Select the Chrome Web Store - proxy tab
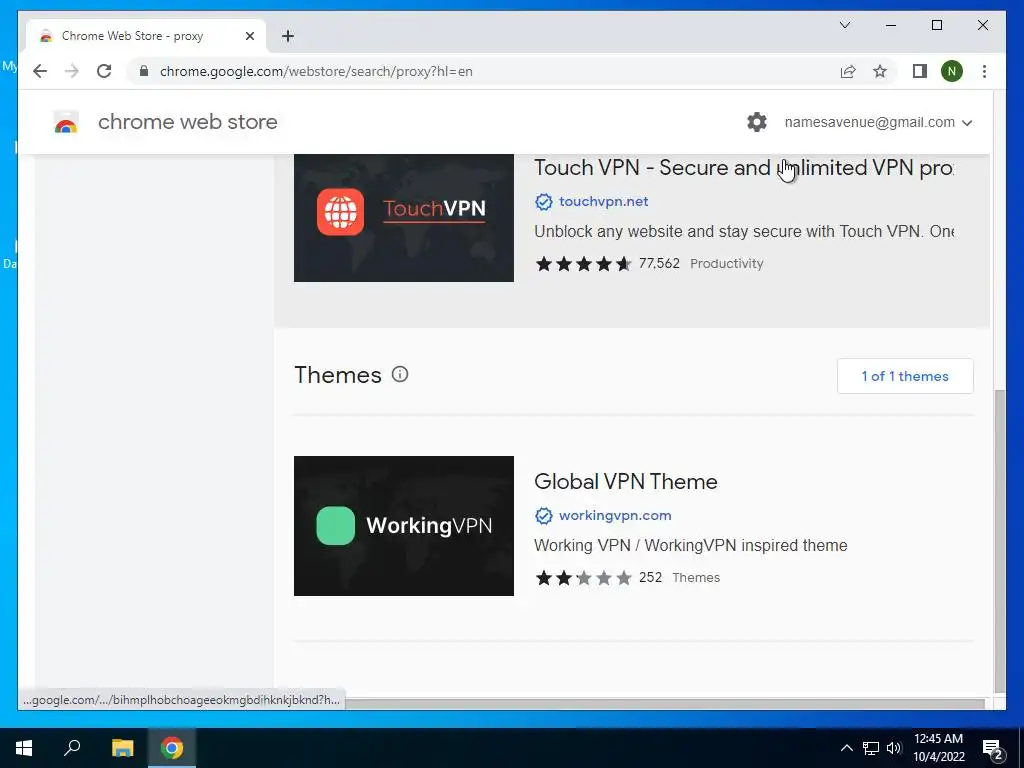 (x=146, y=36)
